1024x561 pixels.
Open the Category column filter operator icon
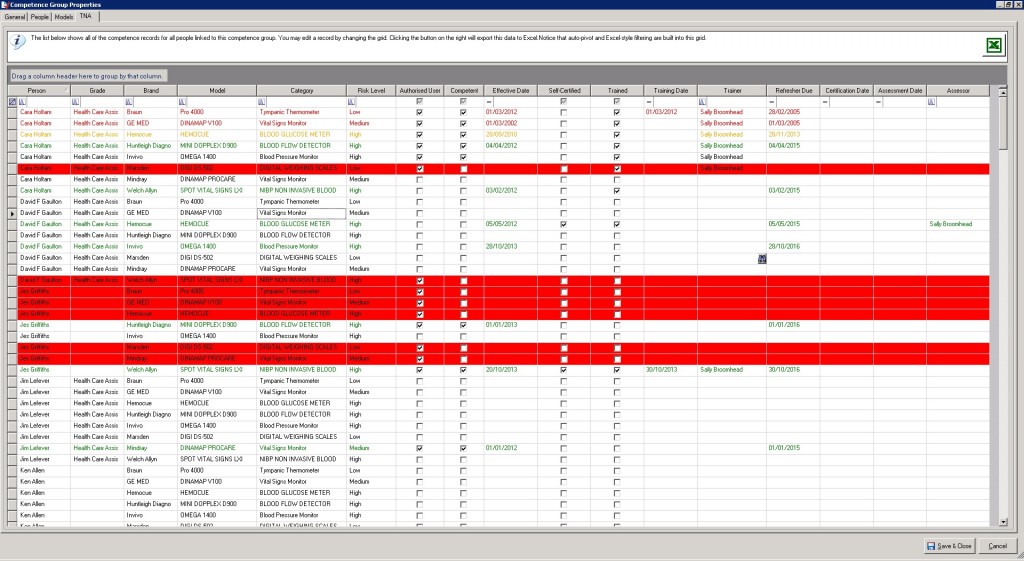(x=262, y=102)
